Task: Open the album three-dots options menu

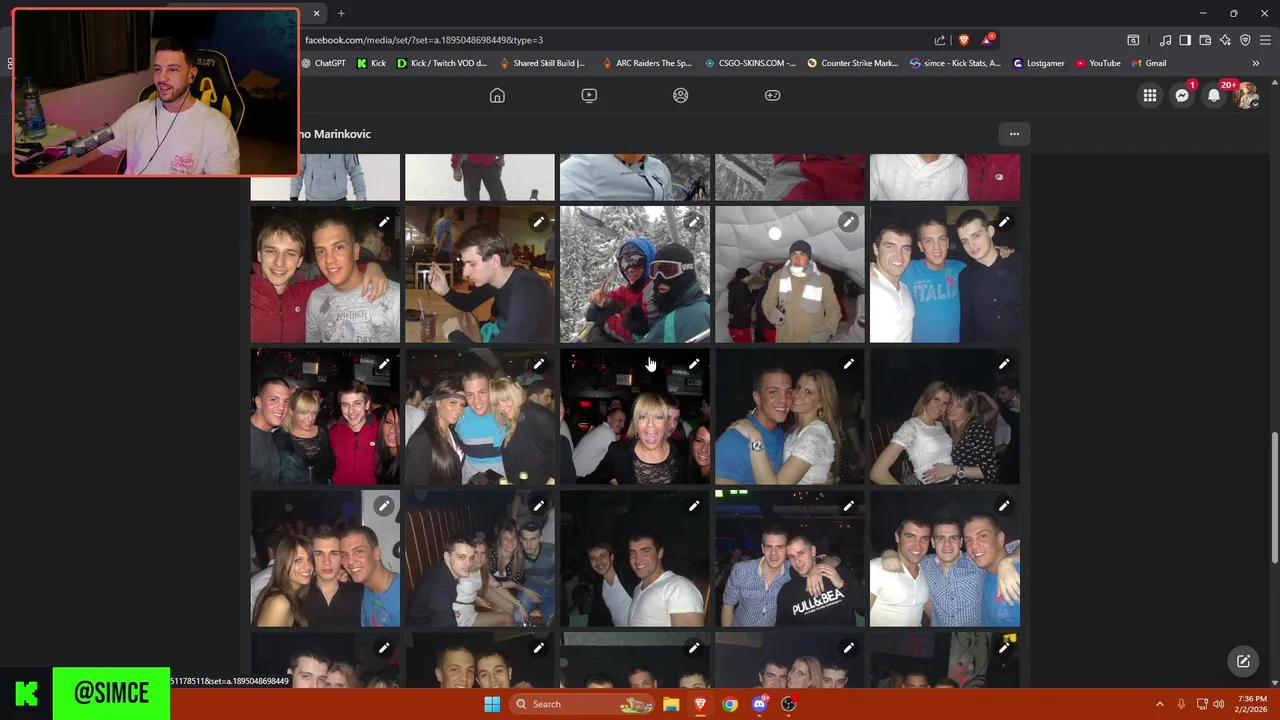Action: click(1014, 134)
